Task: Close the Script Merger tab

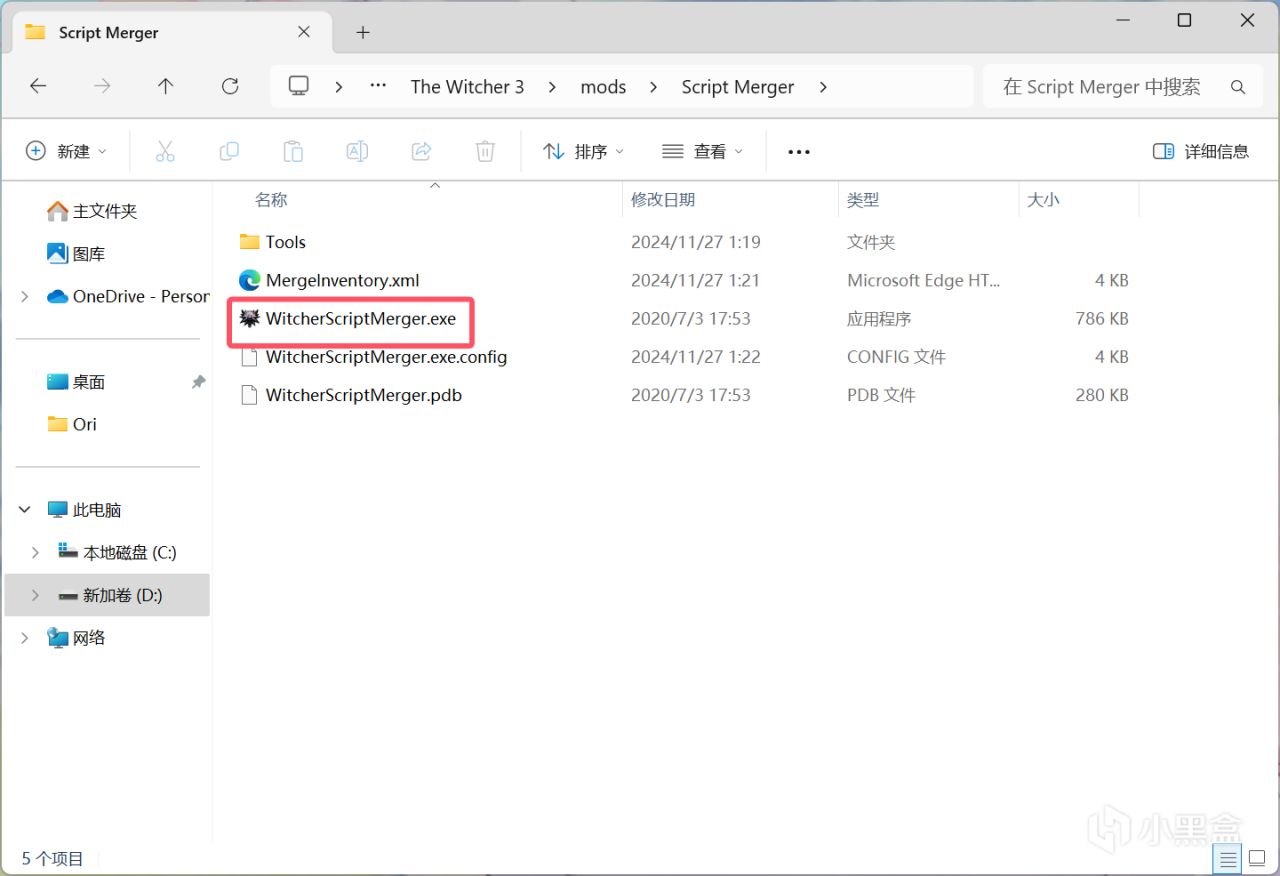Action: click(304, 32)
